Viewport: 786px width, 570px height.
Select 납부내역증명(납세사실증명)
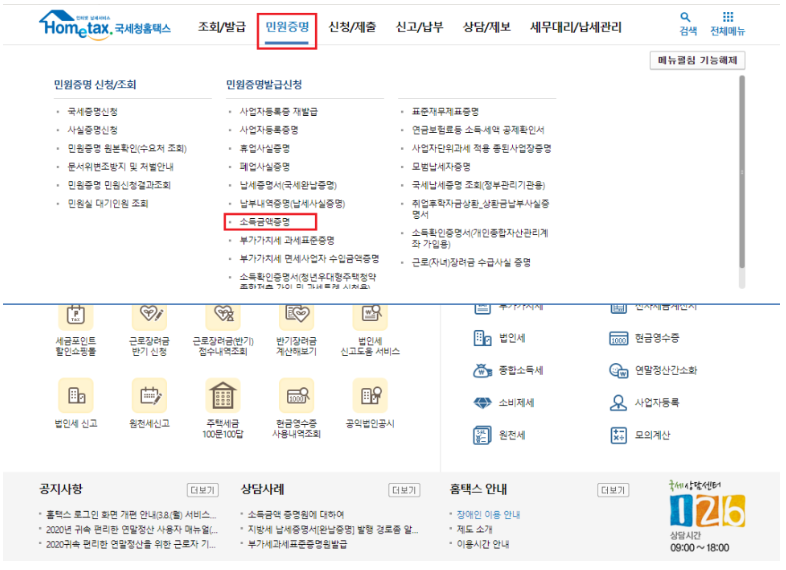coord(292,203)
